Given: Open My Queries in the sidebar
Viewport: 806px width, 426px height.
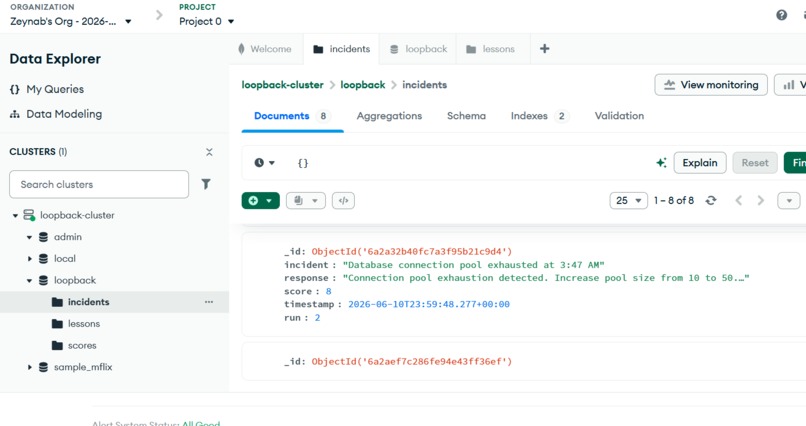Looking at the screenshot, I should (x=55, y=89).
